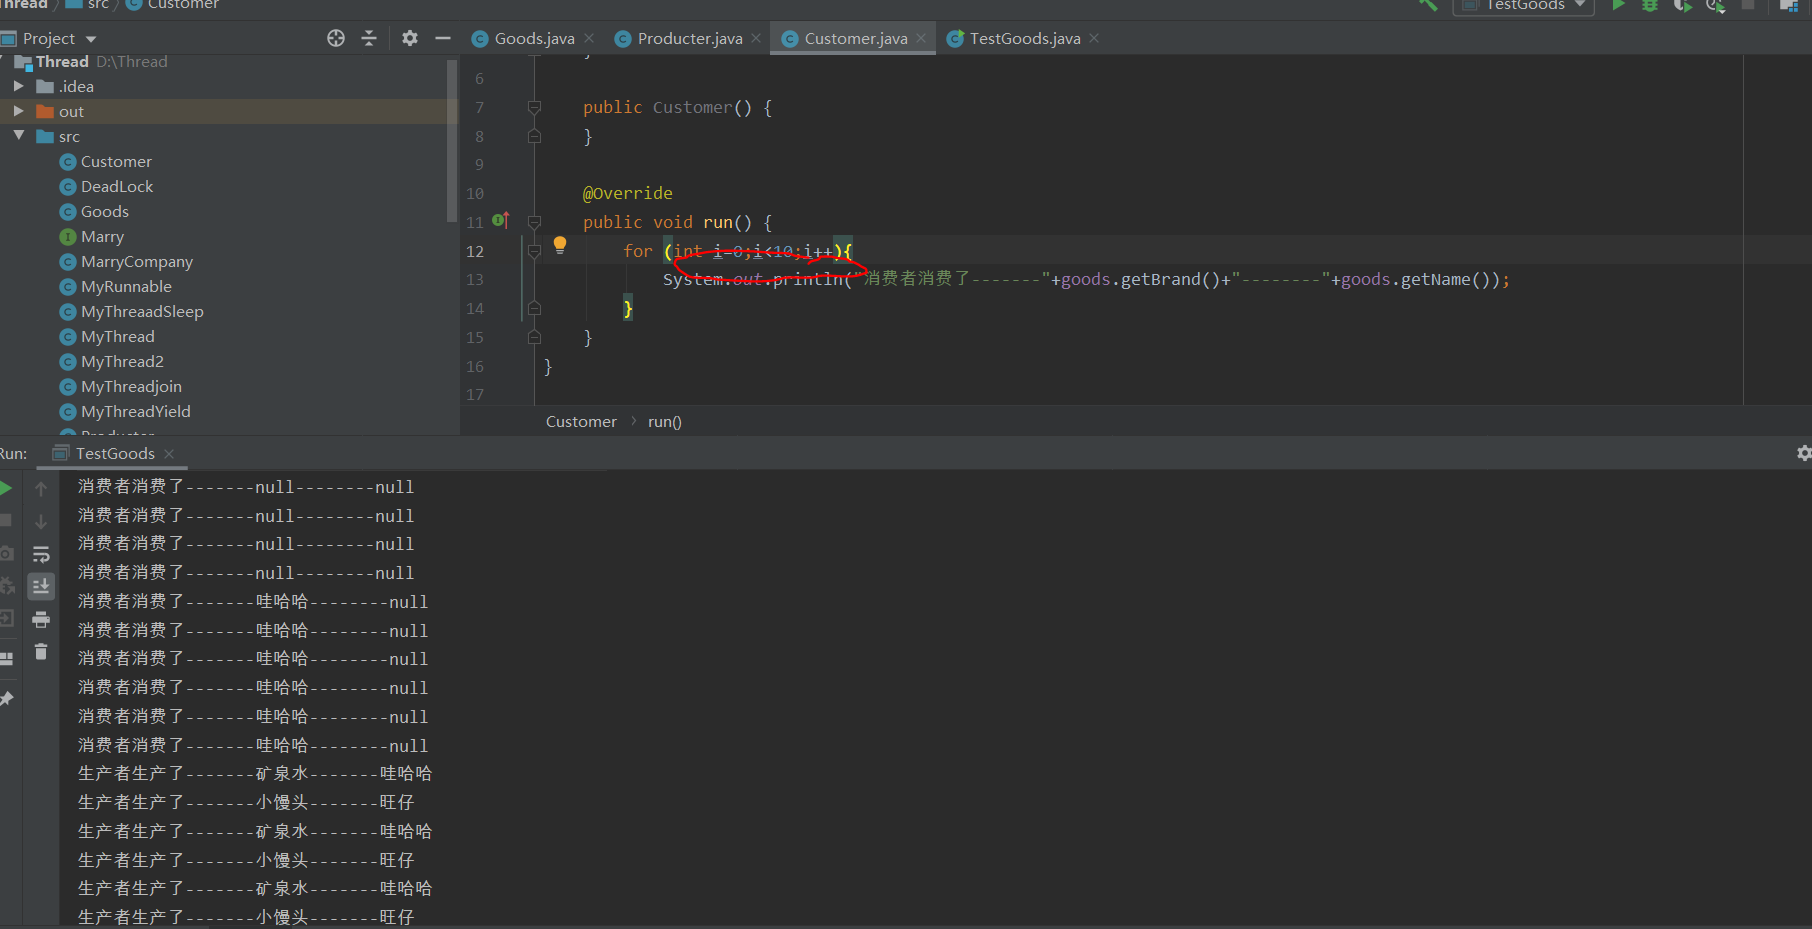The image size is (1812, 929).
Task: Start debugging with the bug icon
Action: pyautogui.click(x=1650, y=5)
